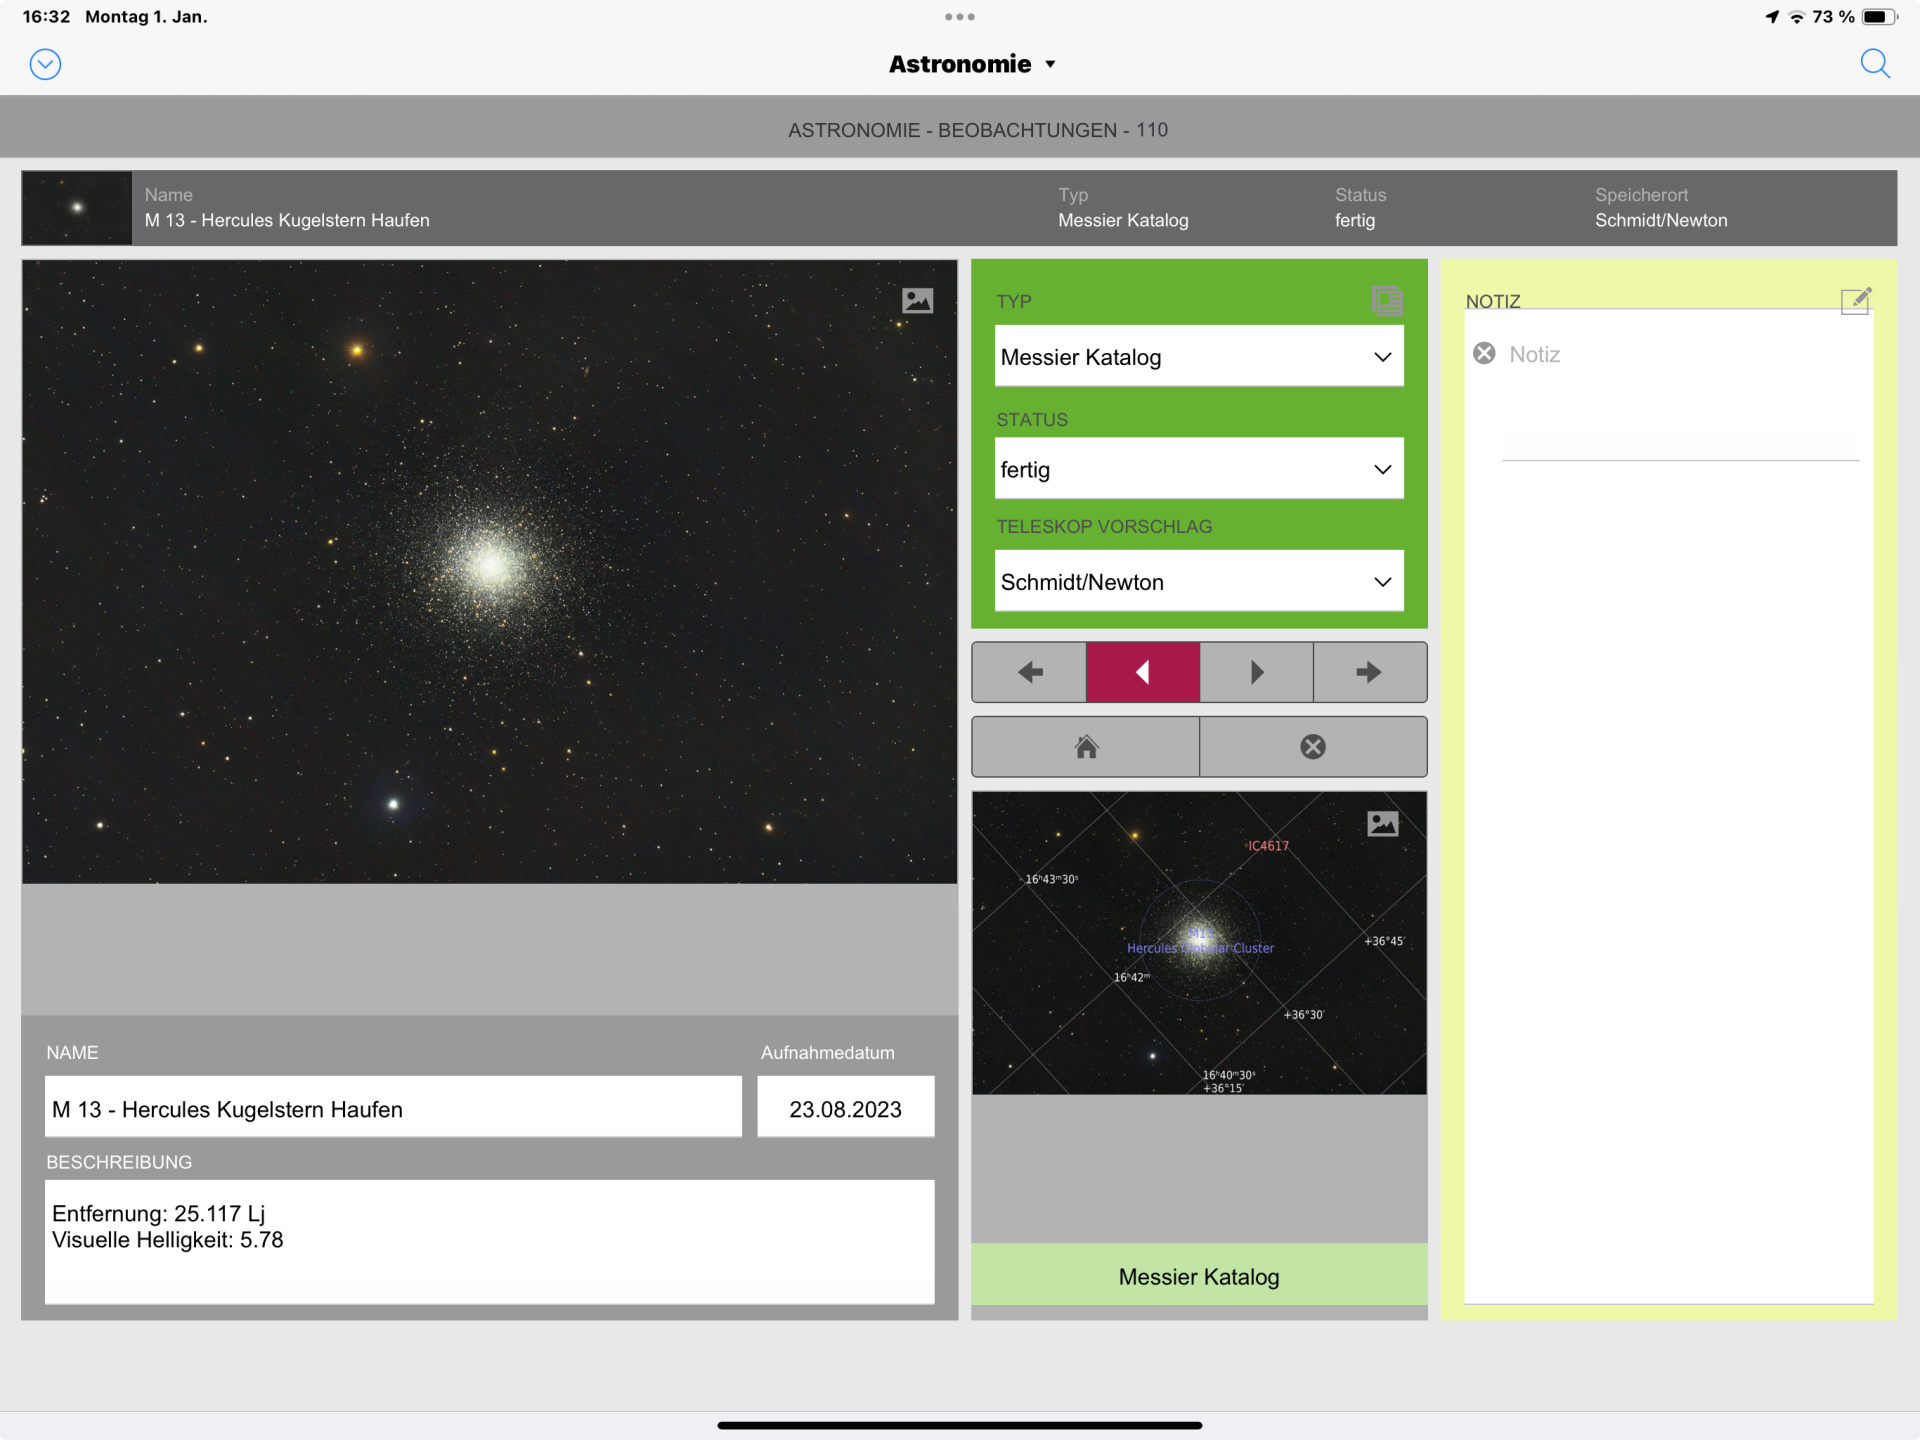The height and width of the screenshot is (1440, 1920).
Task: Open the Typ dropdown showing Messier Katalog
Action: click(1199, 356)
